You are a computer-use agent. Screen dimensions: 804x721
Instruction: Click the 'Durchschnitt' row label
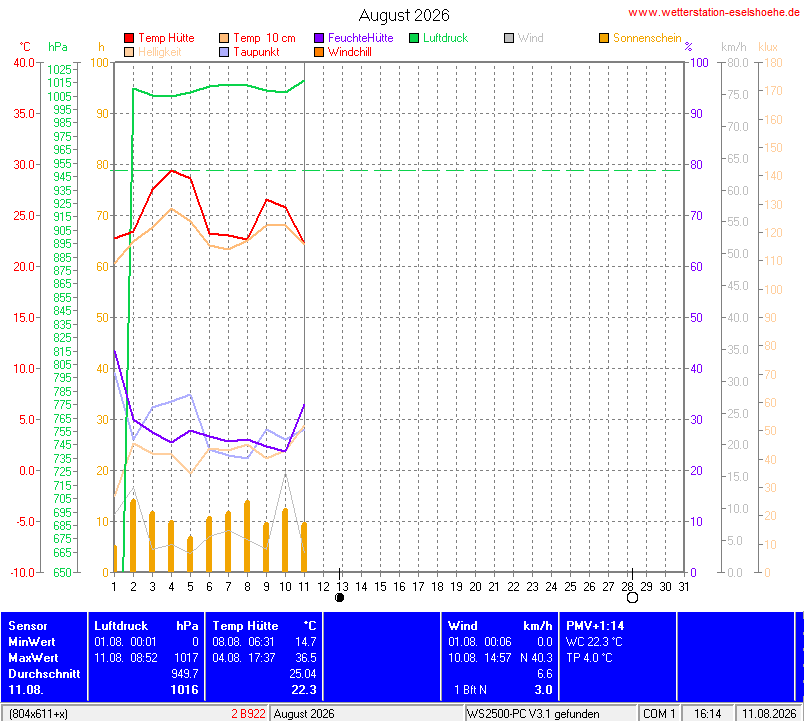click(x=44, y=674)
